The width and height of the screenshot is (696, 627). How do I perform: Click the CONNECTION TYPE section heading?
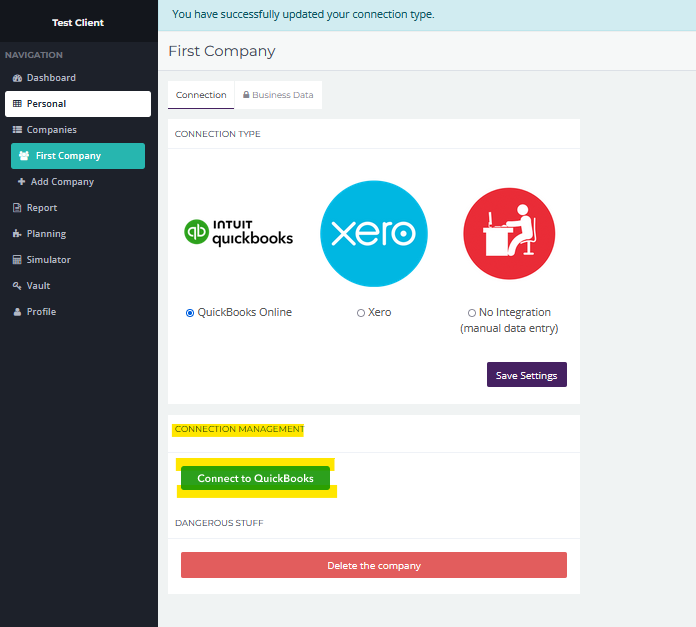pos(218,134)
